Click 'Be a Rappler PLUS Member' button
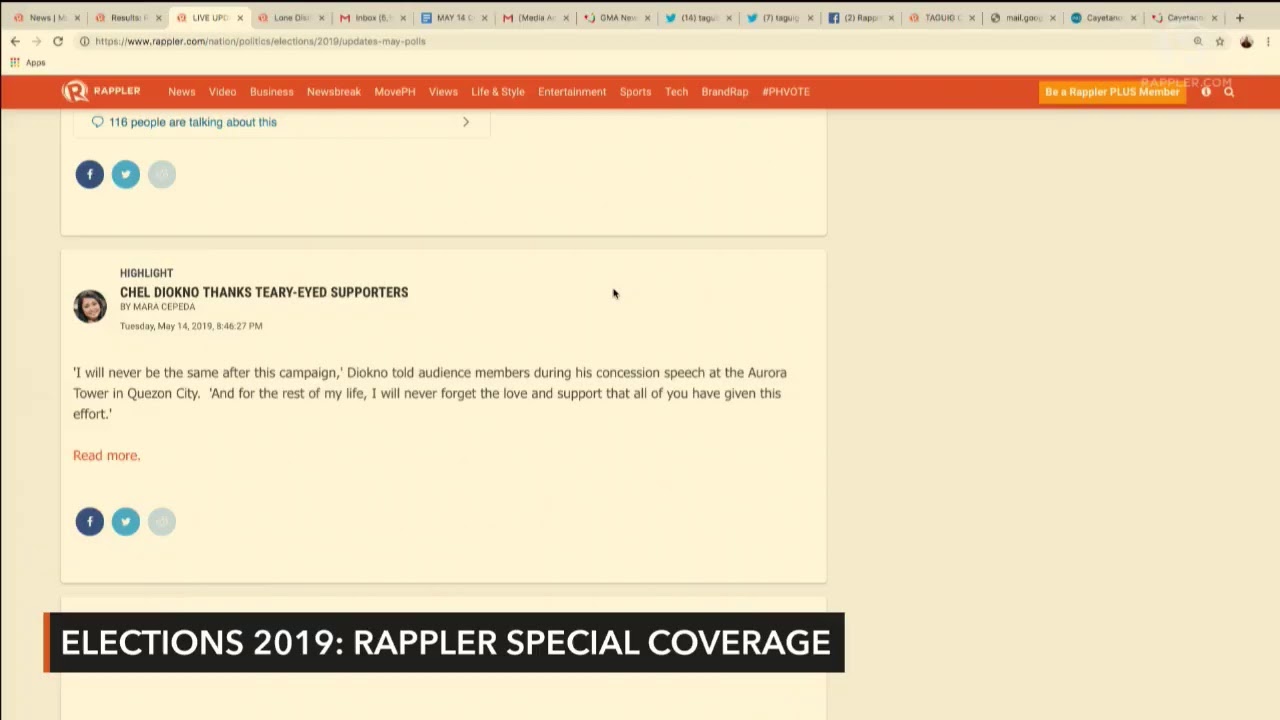The image size is (1280, 720). click(1112, 92)
